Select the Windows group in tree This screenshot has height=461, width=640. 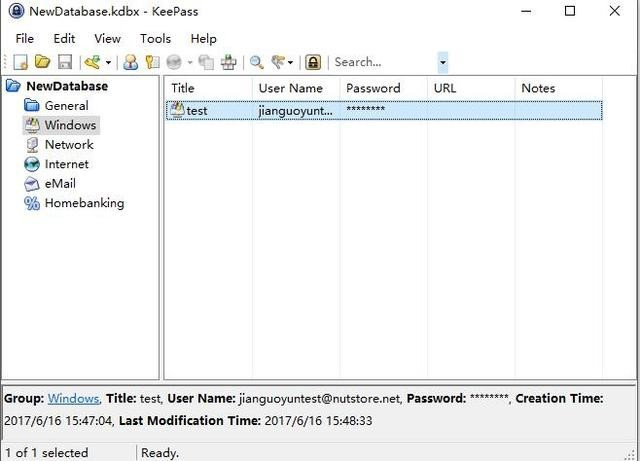click(x=70, y=125)
